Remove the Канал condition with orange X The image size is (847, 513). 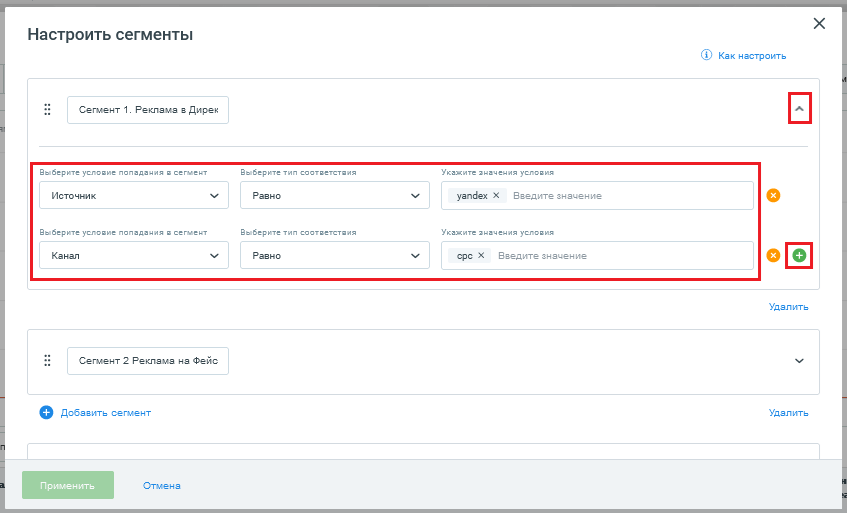[773, 255]
